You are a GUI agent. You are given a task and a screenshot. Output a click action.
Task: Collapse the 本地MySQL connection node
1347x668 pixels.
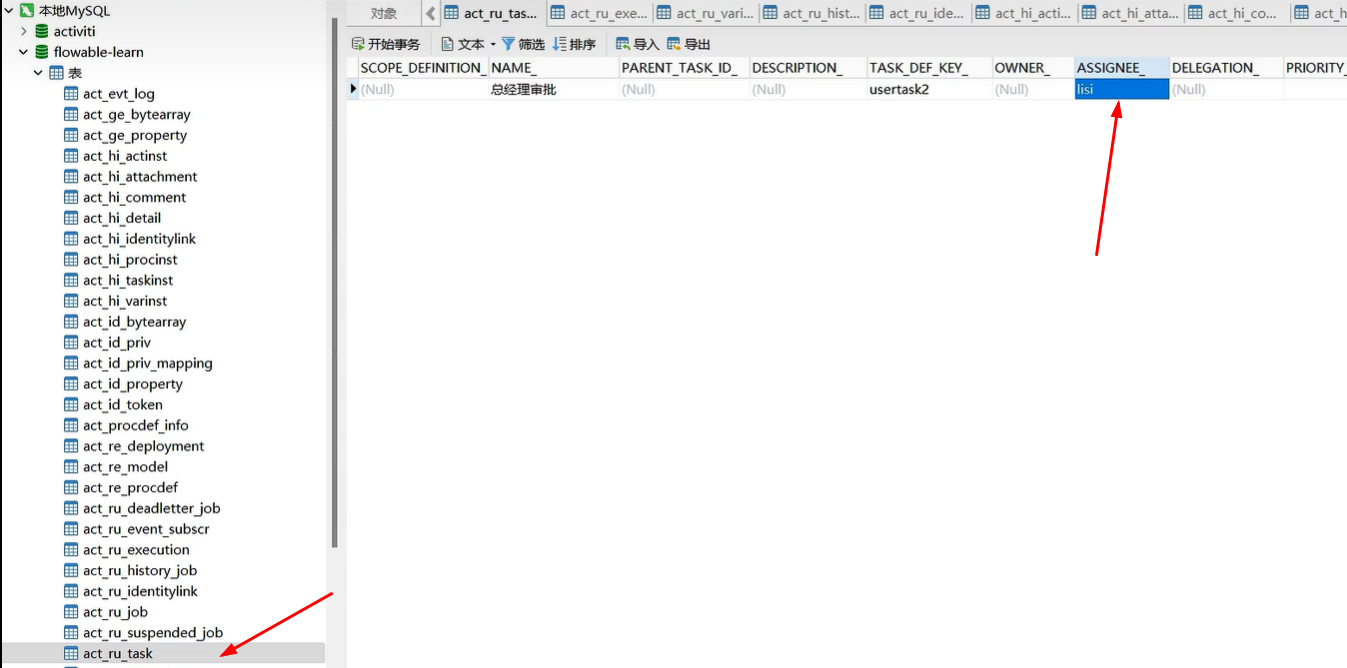point(8,10)
